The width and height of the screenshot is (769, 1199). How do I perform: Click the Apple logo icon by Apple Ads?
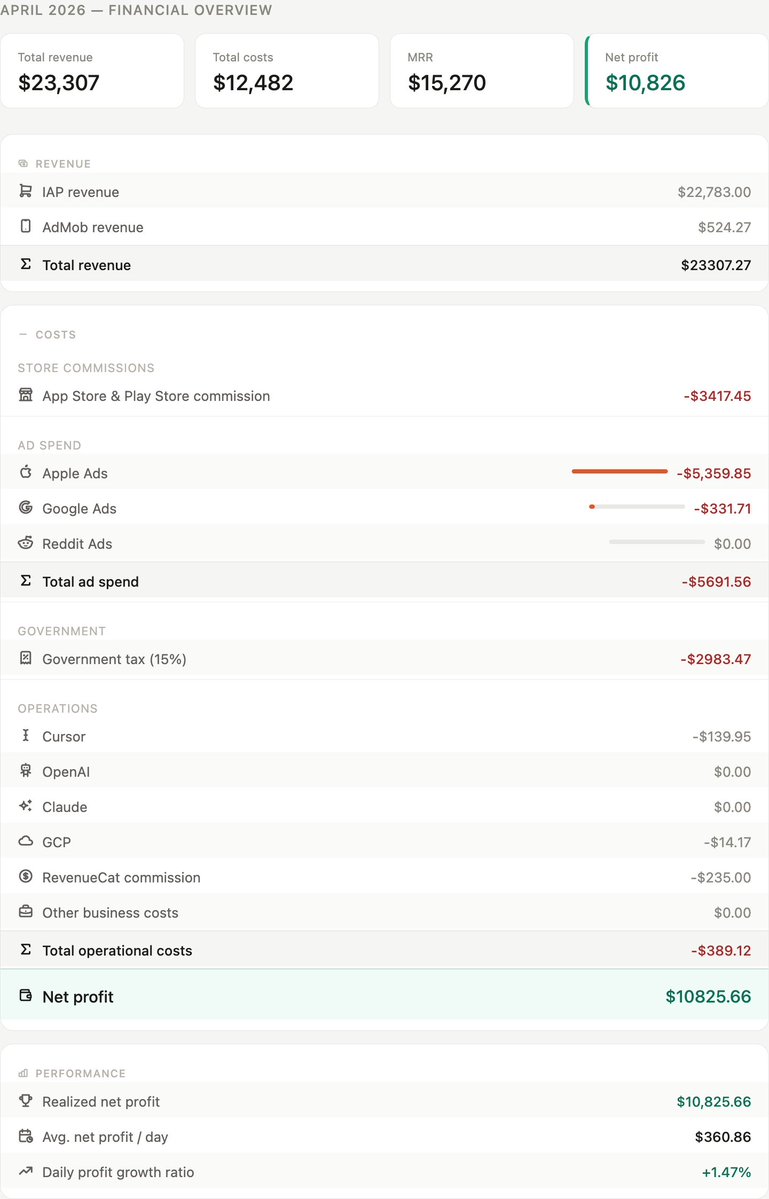[x=25, y=472]
